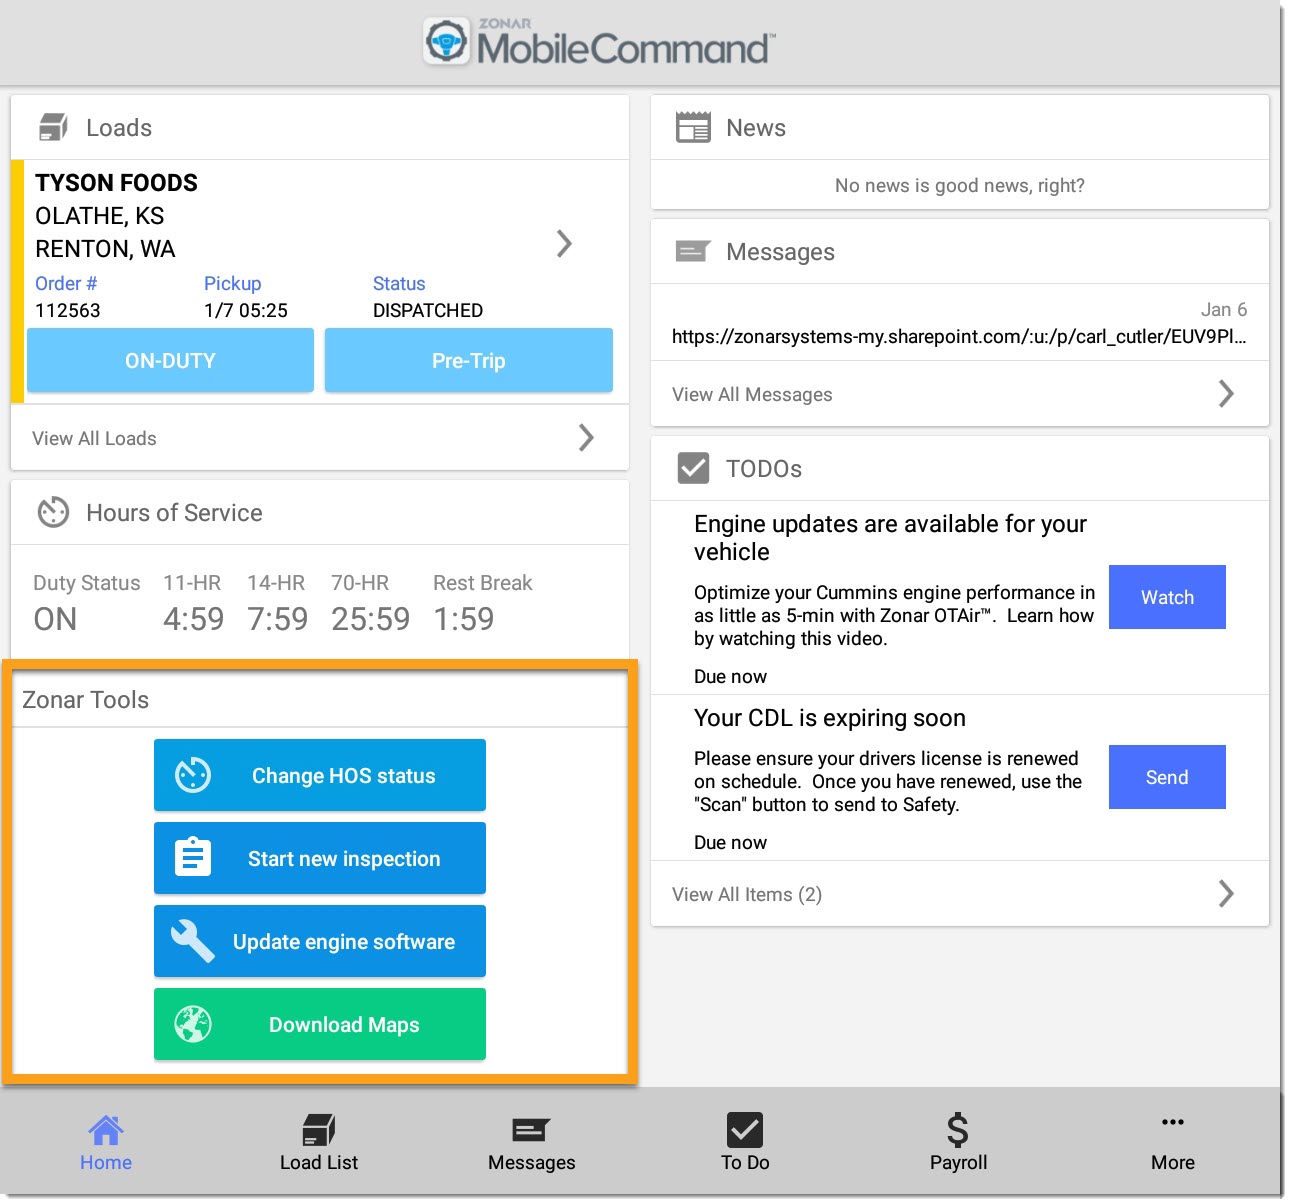1290x1204 pixels.
Task: Tap the Download Maps button label
Action: (x=344, y=1025)
